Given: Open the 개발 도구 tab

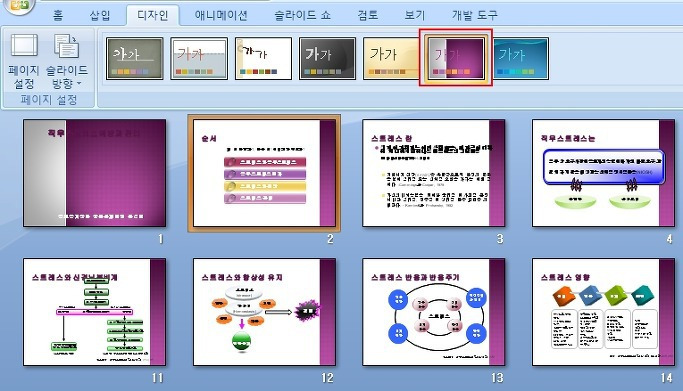Looking at the screenshot, I should (x=475, y=15).
